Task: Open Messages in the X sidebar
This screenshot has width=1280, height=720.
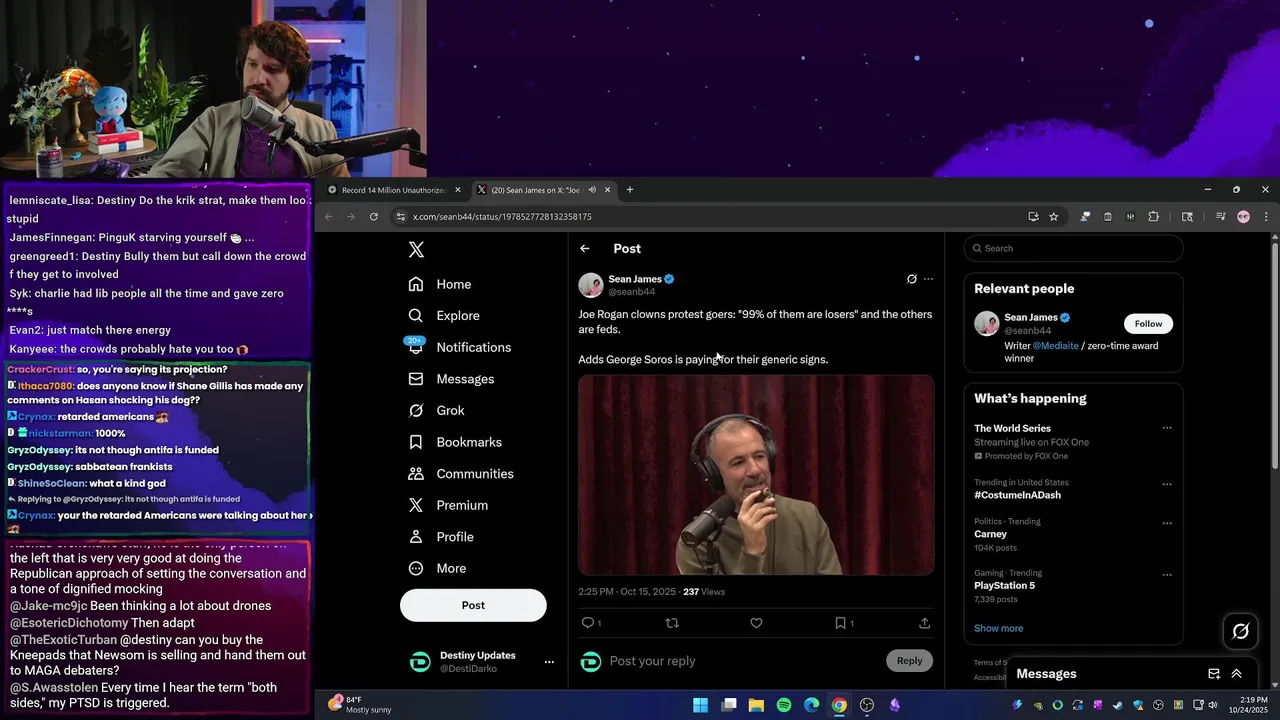Action: coord(451,379)
